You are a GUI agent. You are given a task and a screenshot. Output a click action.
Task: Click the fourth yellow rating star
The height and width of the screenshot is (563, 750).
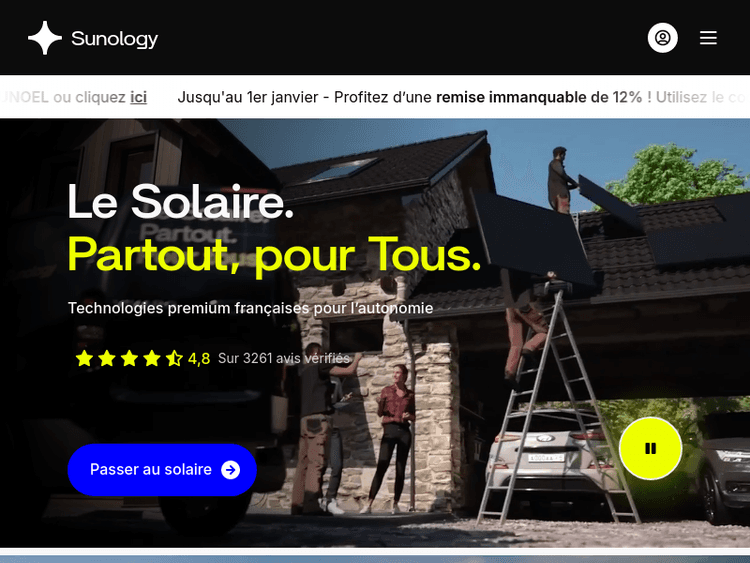point(152,358)
